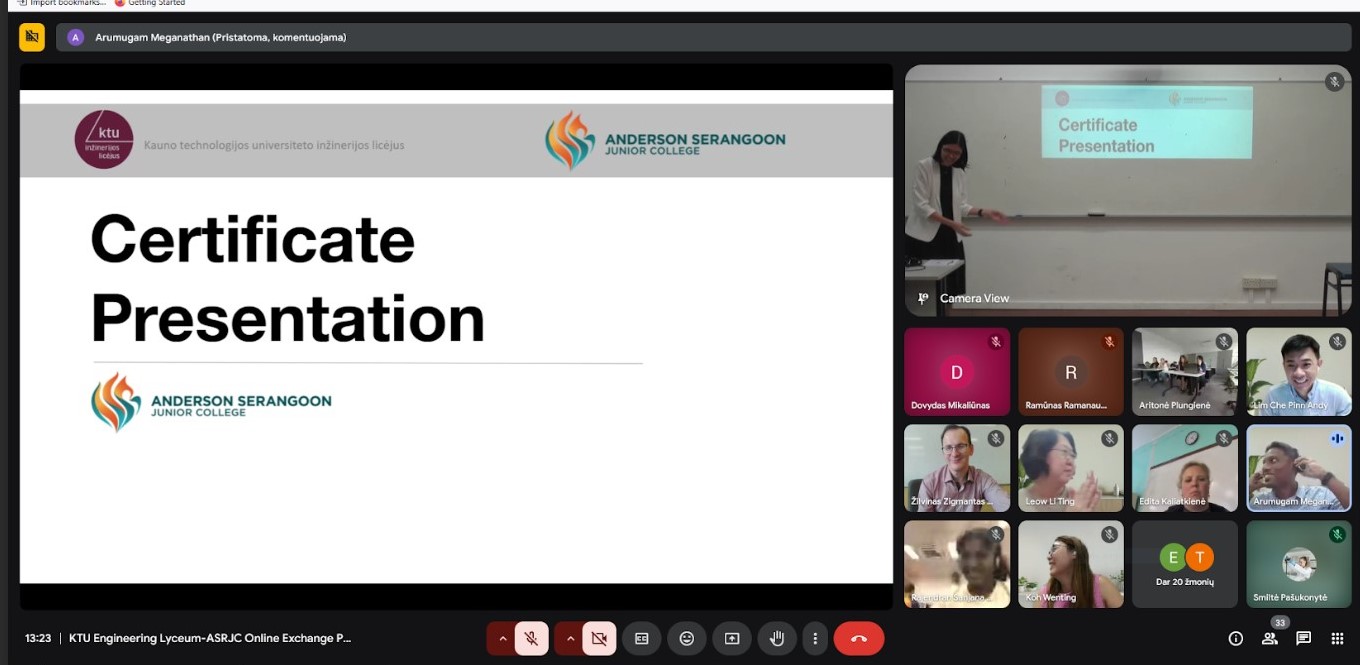Select Edita Kaliatkienė participant tile
The image size is (1360, 665).
1185,468
